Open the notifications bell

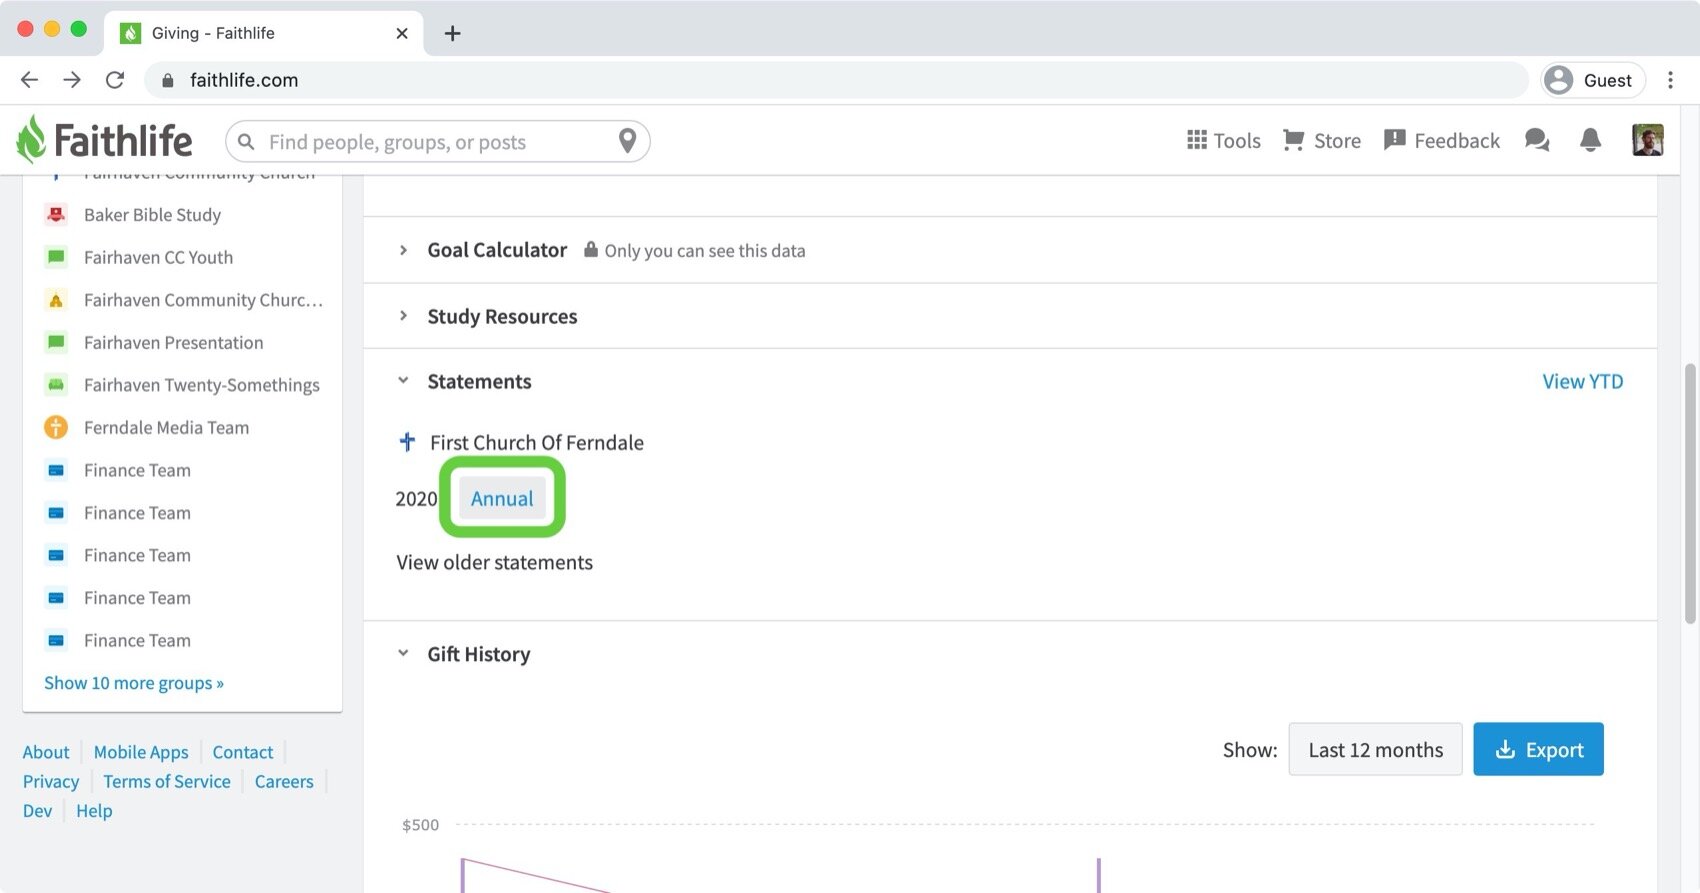point(1590,141)
